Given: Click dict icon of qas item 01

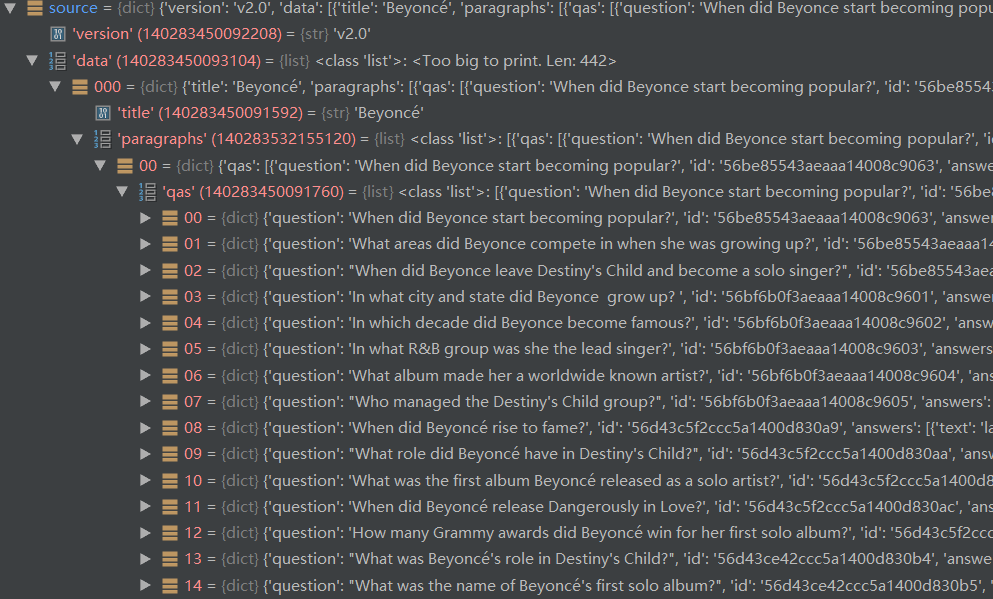Looking at the screenshot, I should pos(170,244).
